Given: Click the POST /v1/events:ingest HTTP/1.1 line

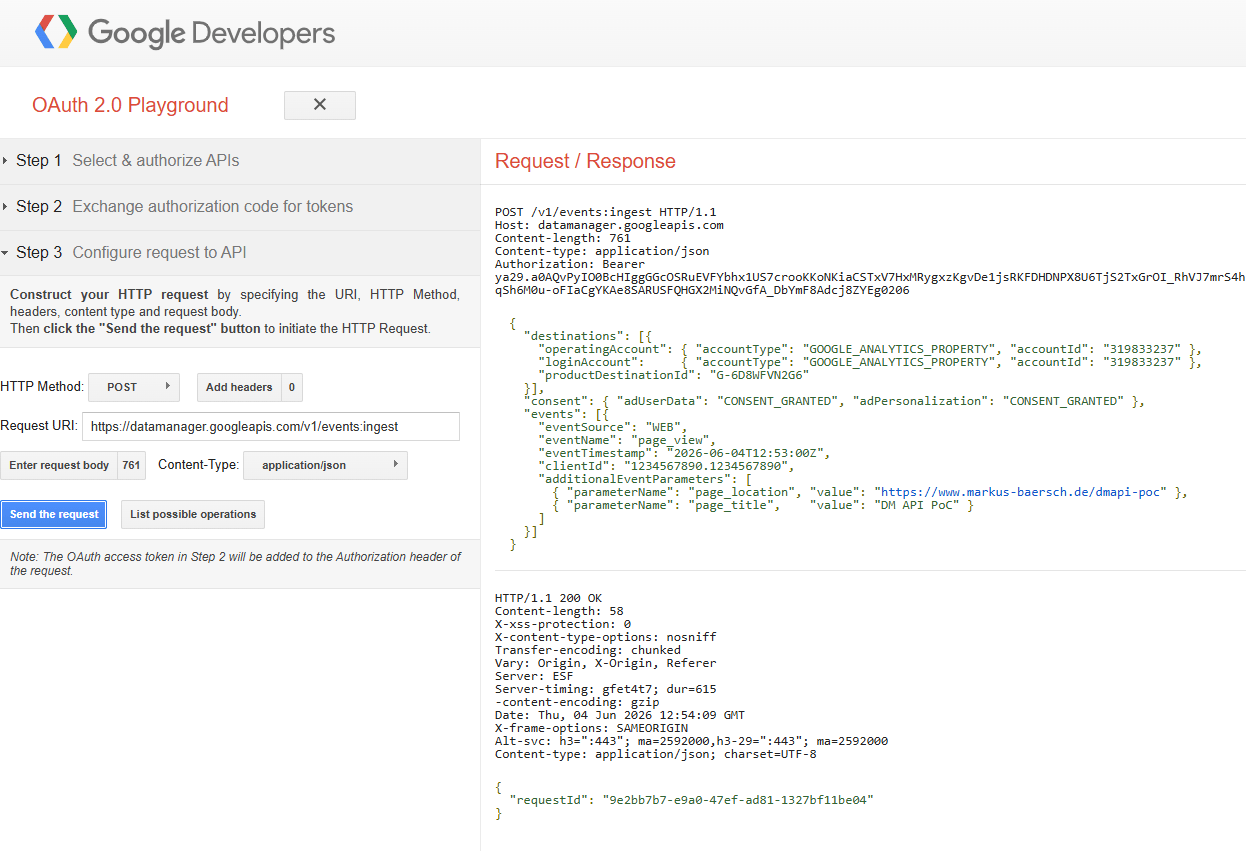Looking at the screenshot, I should (605, 212).
